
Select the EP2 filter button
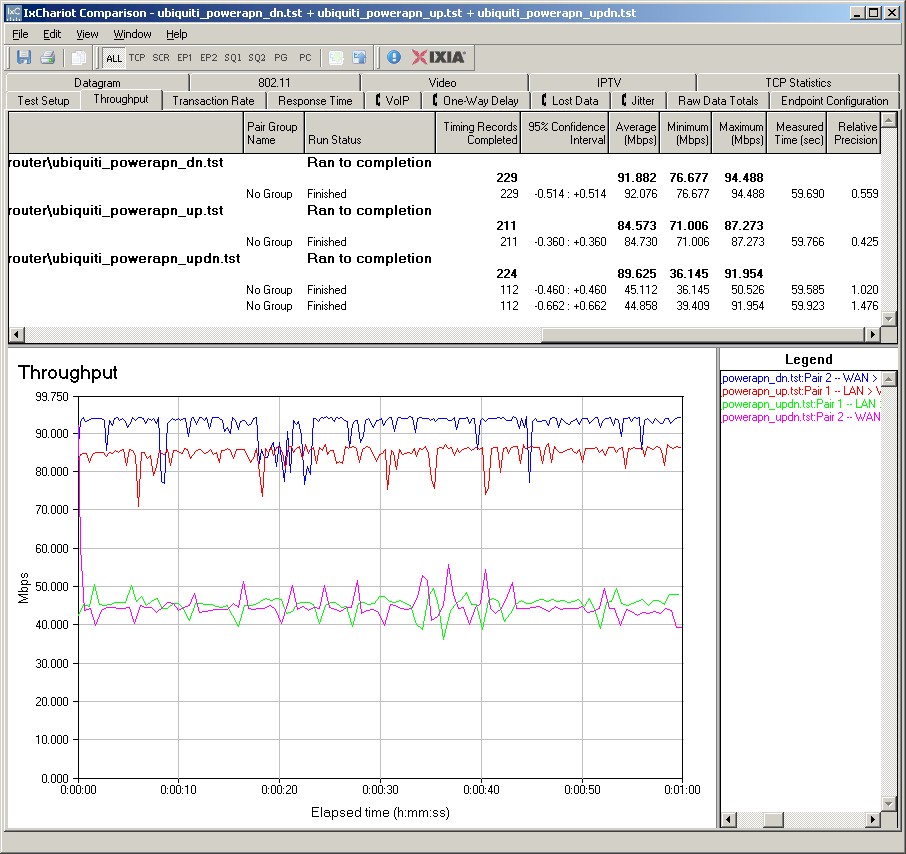(x=209, y=58)
